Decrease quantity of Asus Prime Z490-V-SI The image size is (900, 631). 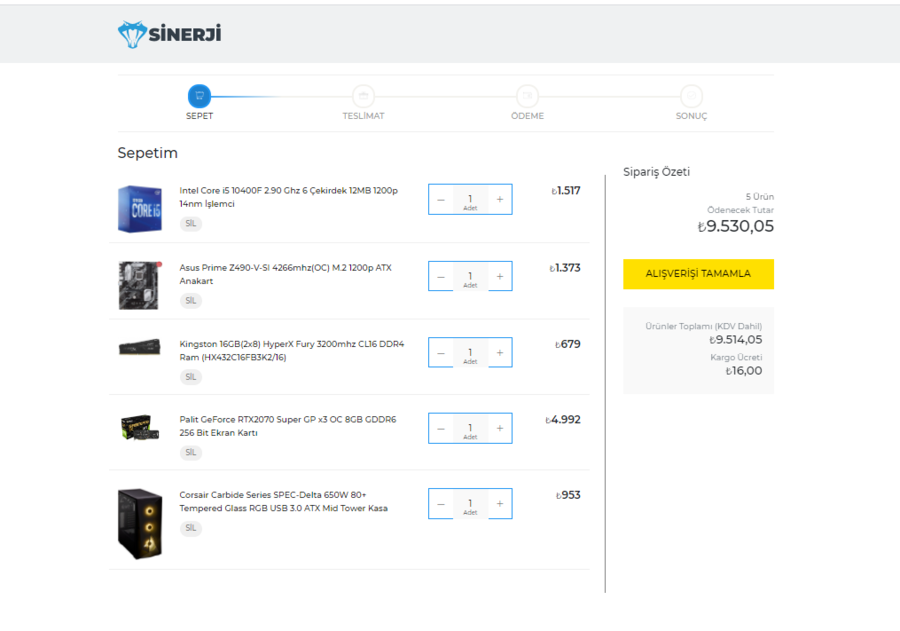pyautogui.click(x=441, y=277)
